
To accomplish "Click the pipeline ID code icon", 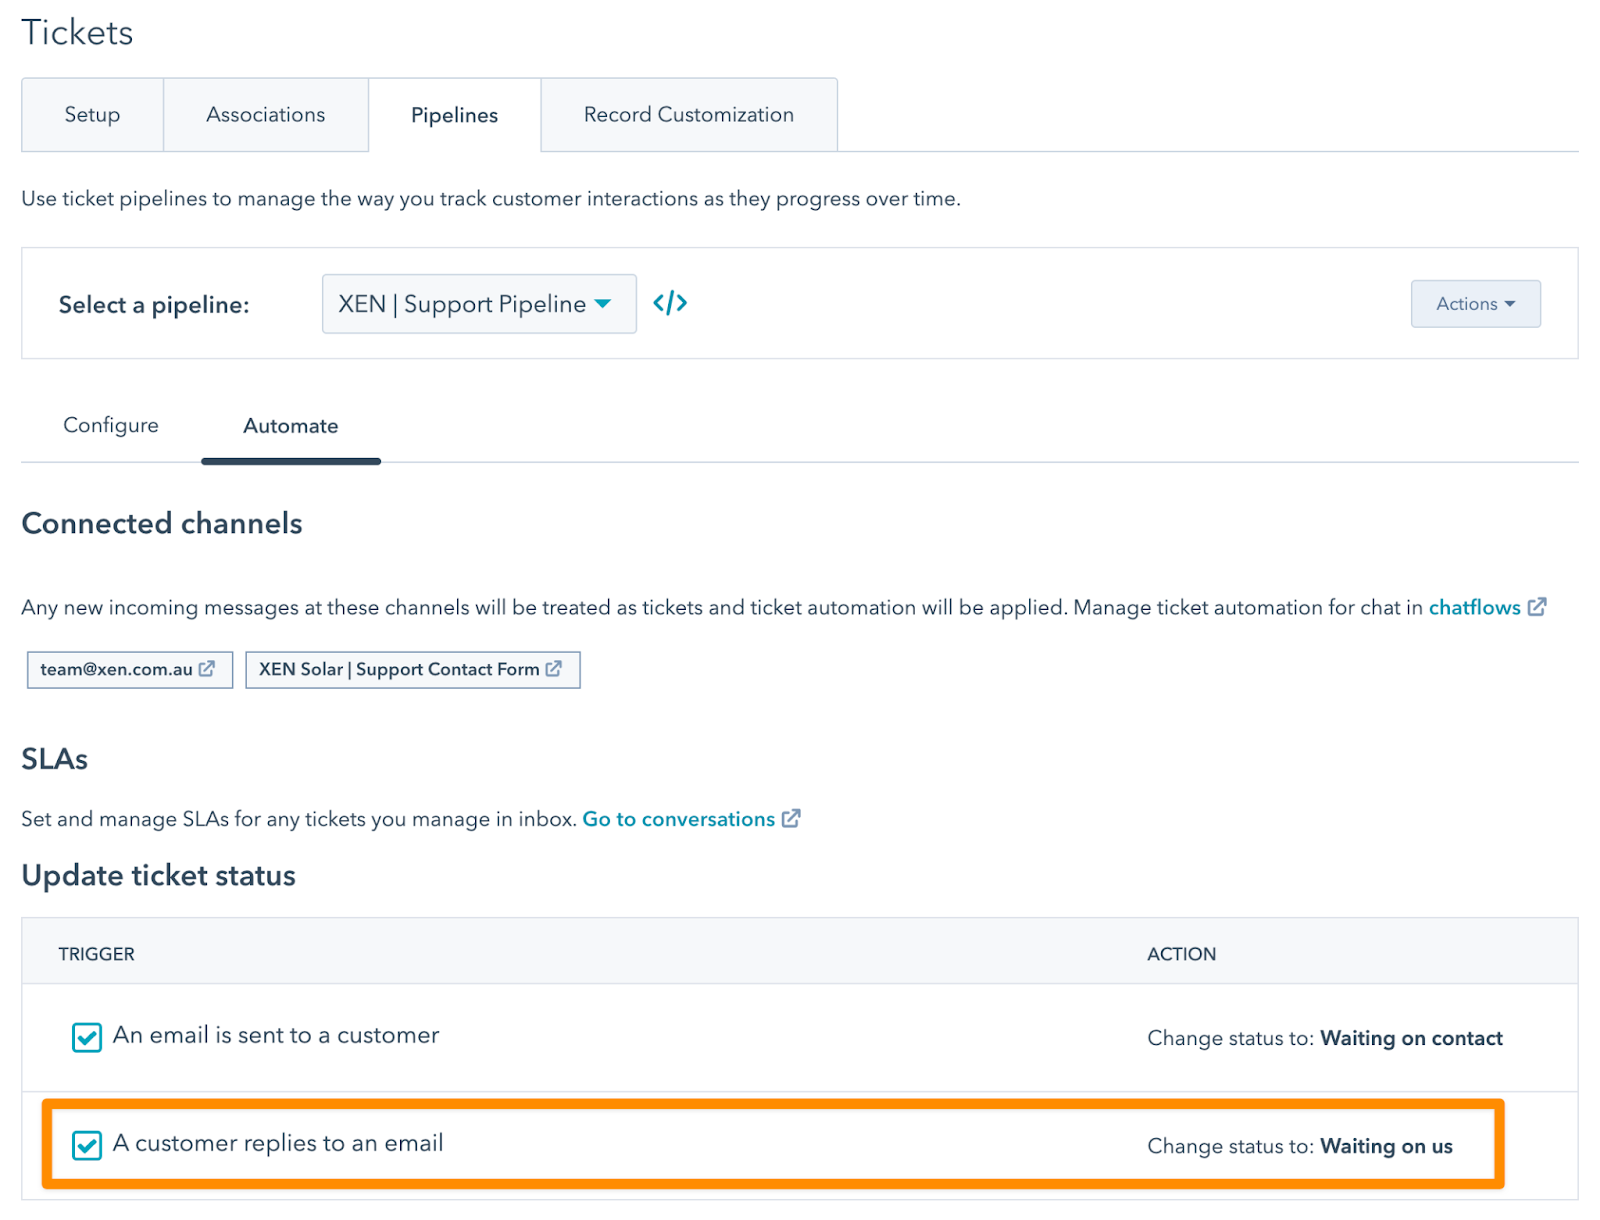I will point(670,303).
